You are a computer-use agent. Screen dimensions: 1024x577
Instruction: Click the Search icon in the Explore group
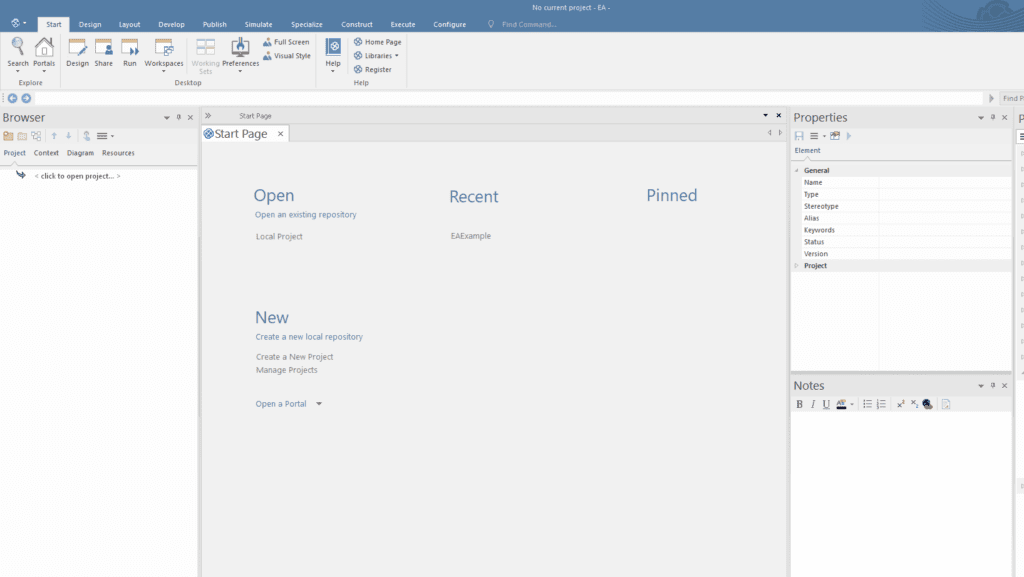click(17, 52)
